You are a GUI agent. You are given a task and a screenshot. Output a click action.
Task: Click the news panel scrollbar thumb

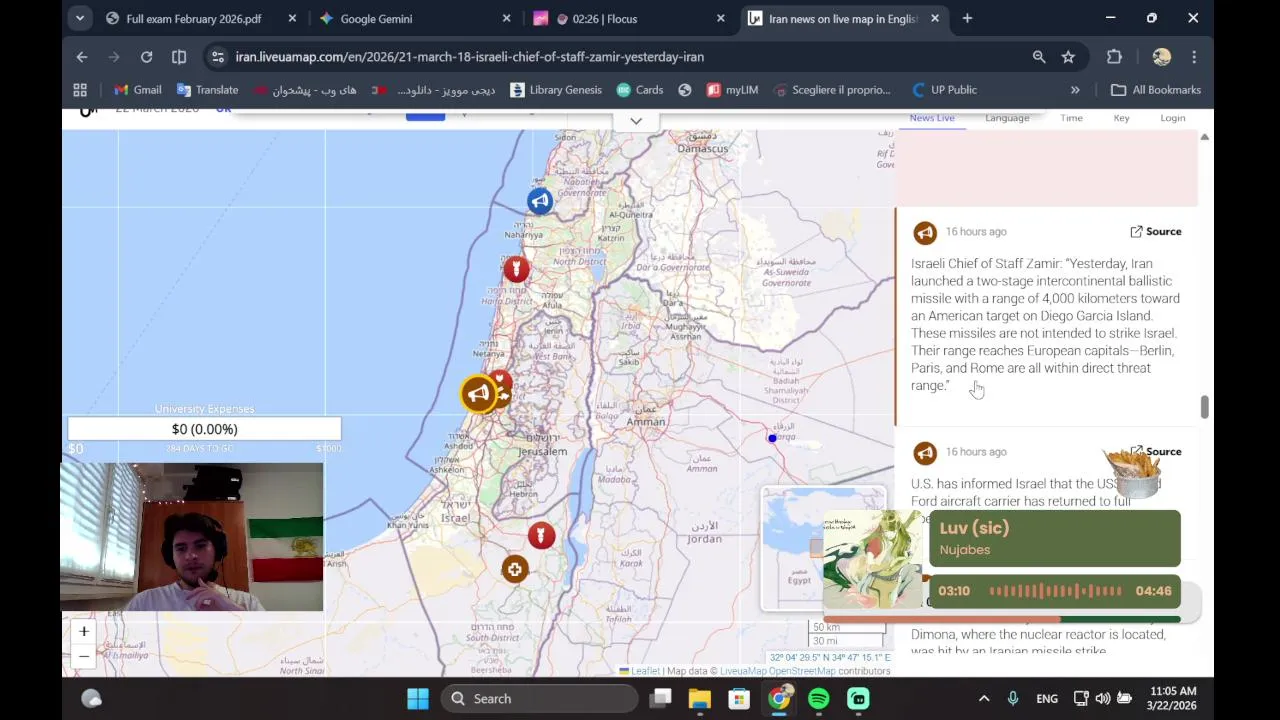pyautogui.click(x=1204, y=407)
